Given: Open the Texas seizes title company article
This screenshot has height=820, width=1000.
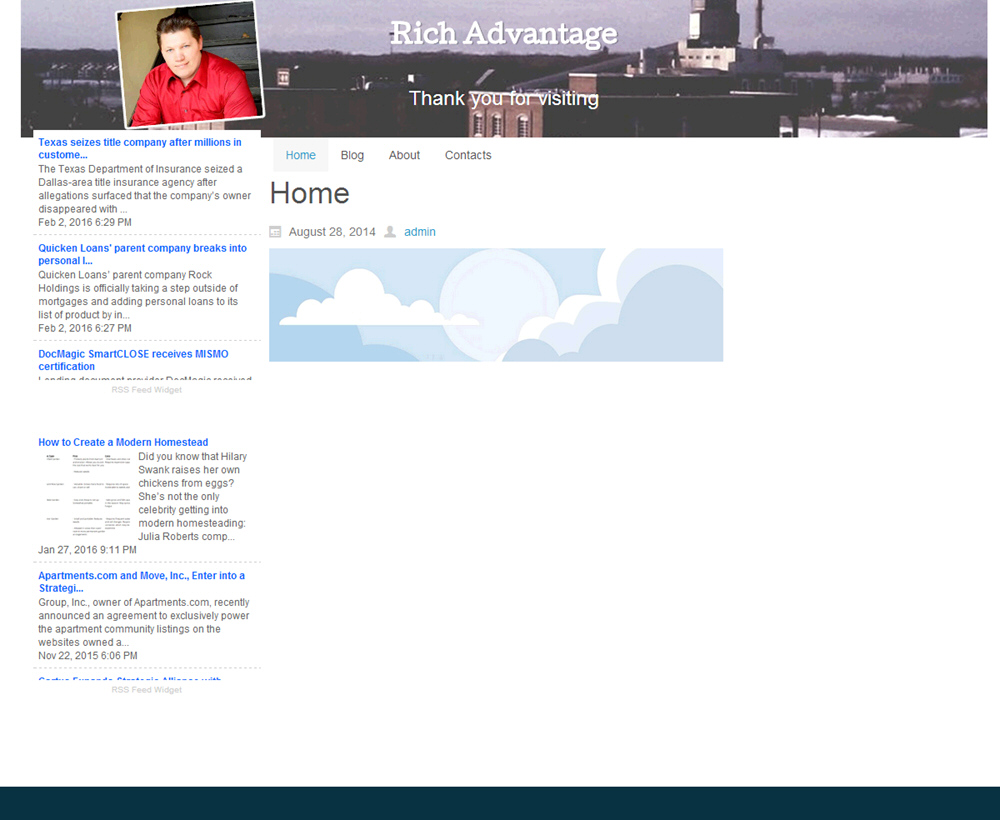Looking at the screenshot, I should [140, 149].
